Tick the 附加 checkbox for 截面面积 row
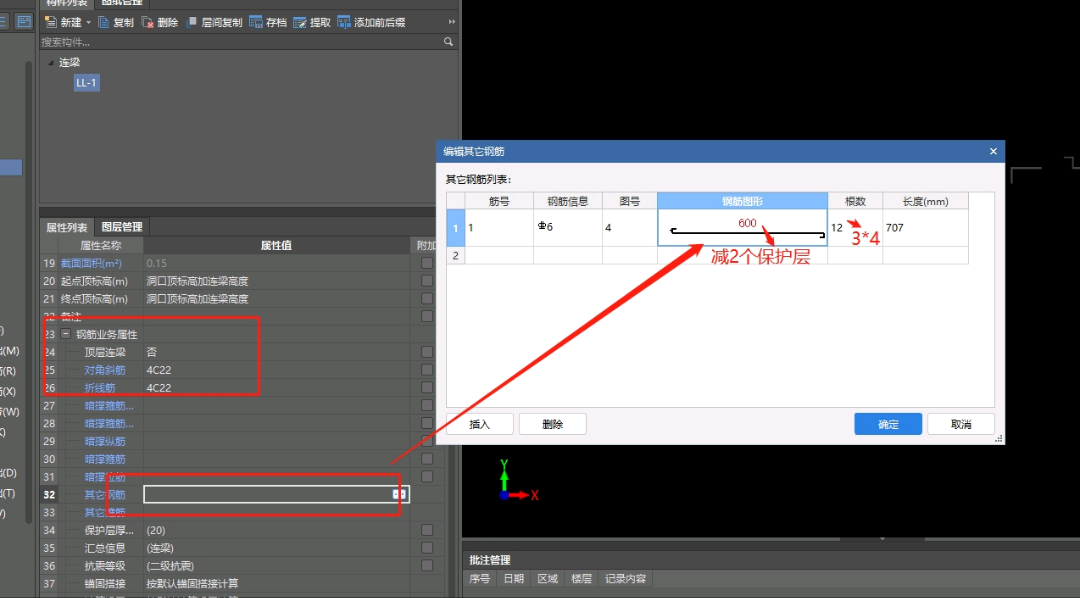This screenshot has height=598, width=1080. (x=427, y=263)
